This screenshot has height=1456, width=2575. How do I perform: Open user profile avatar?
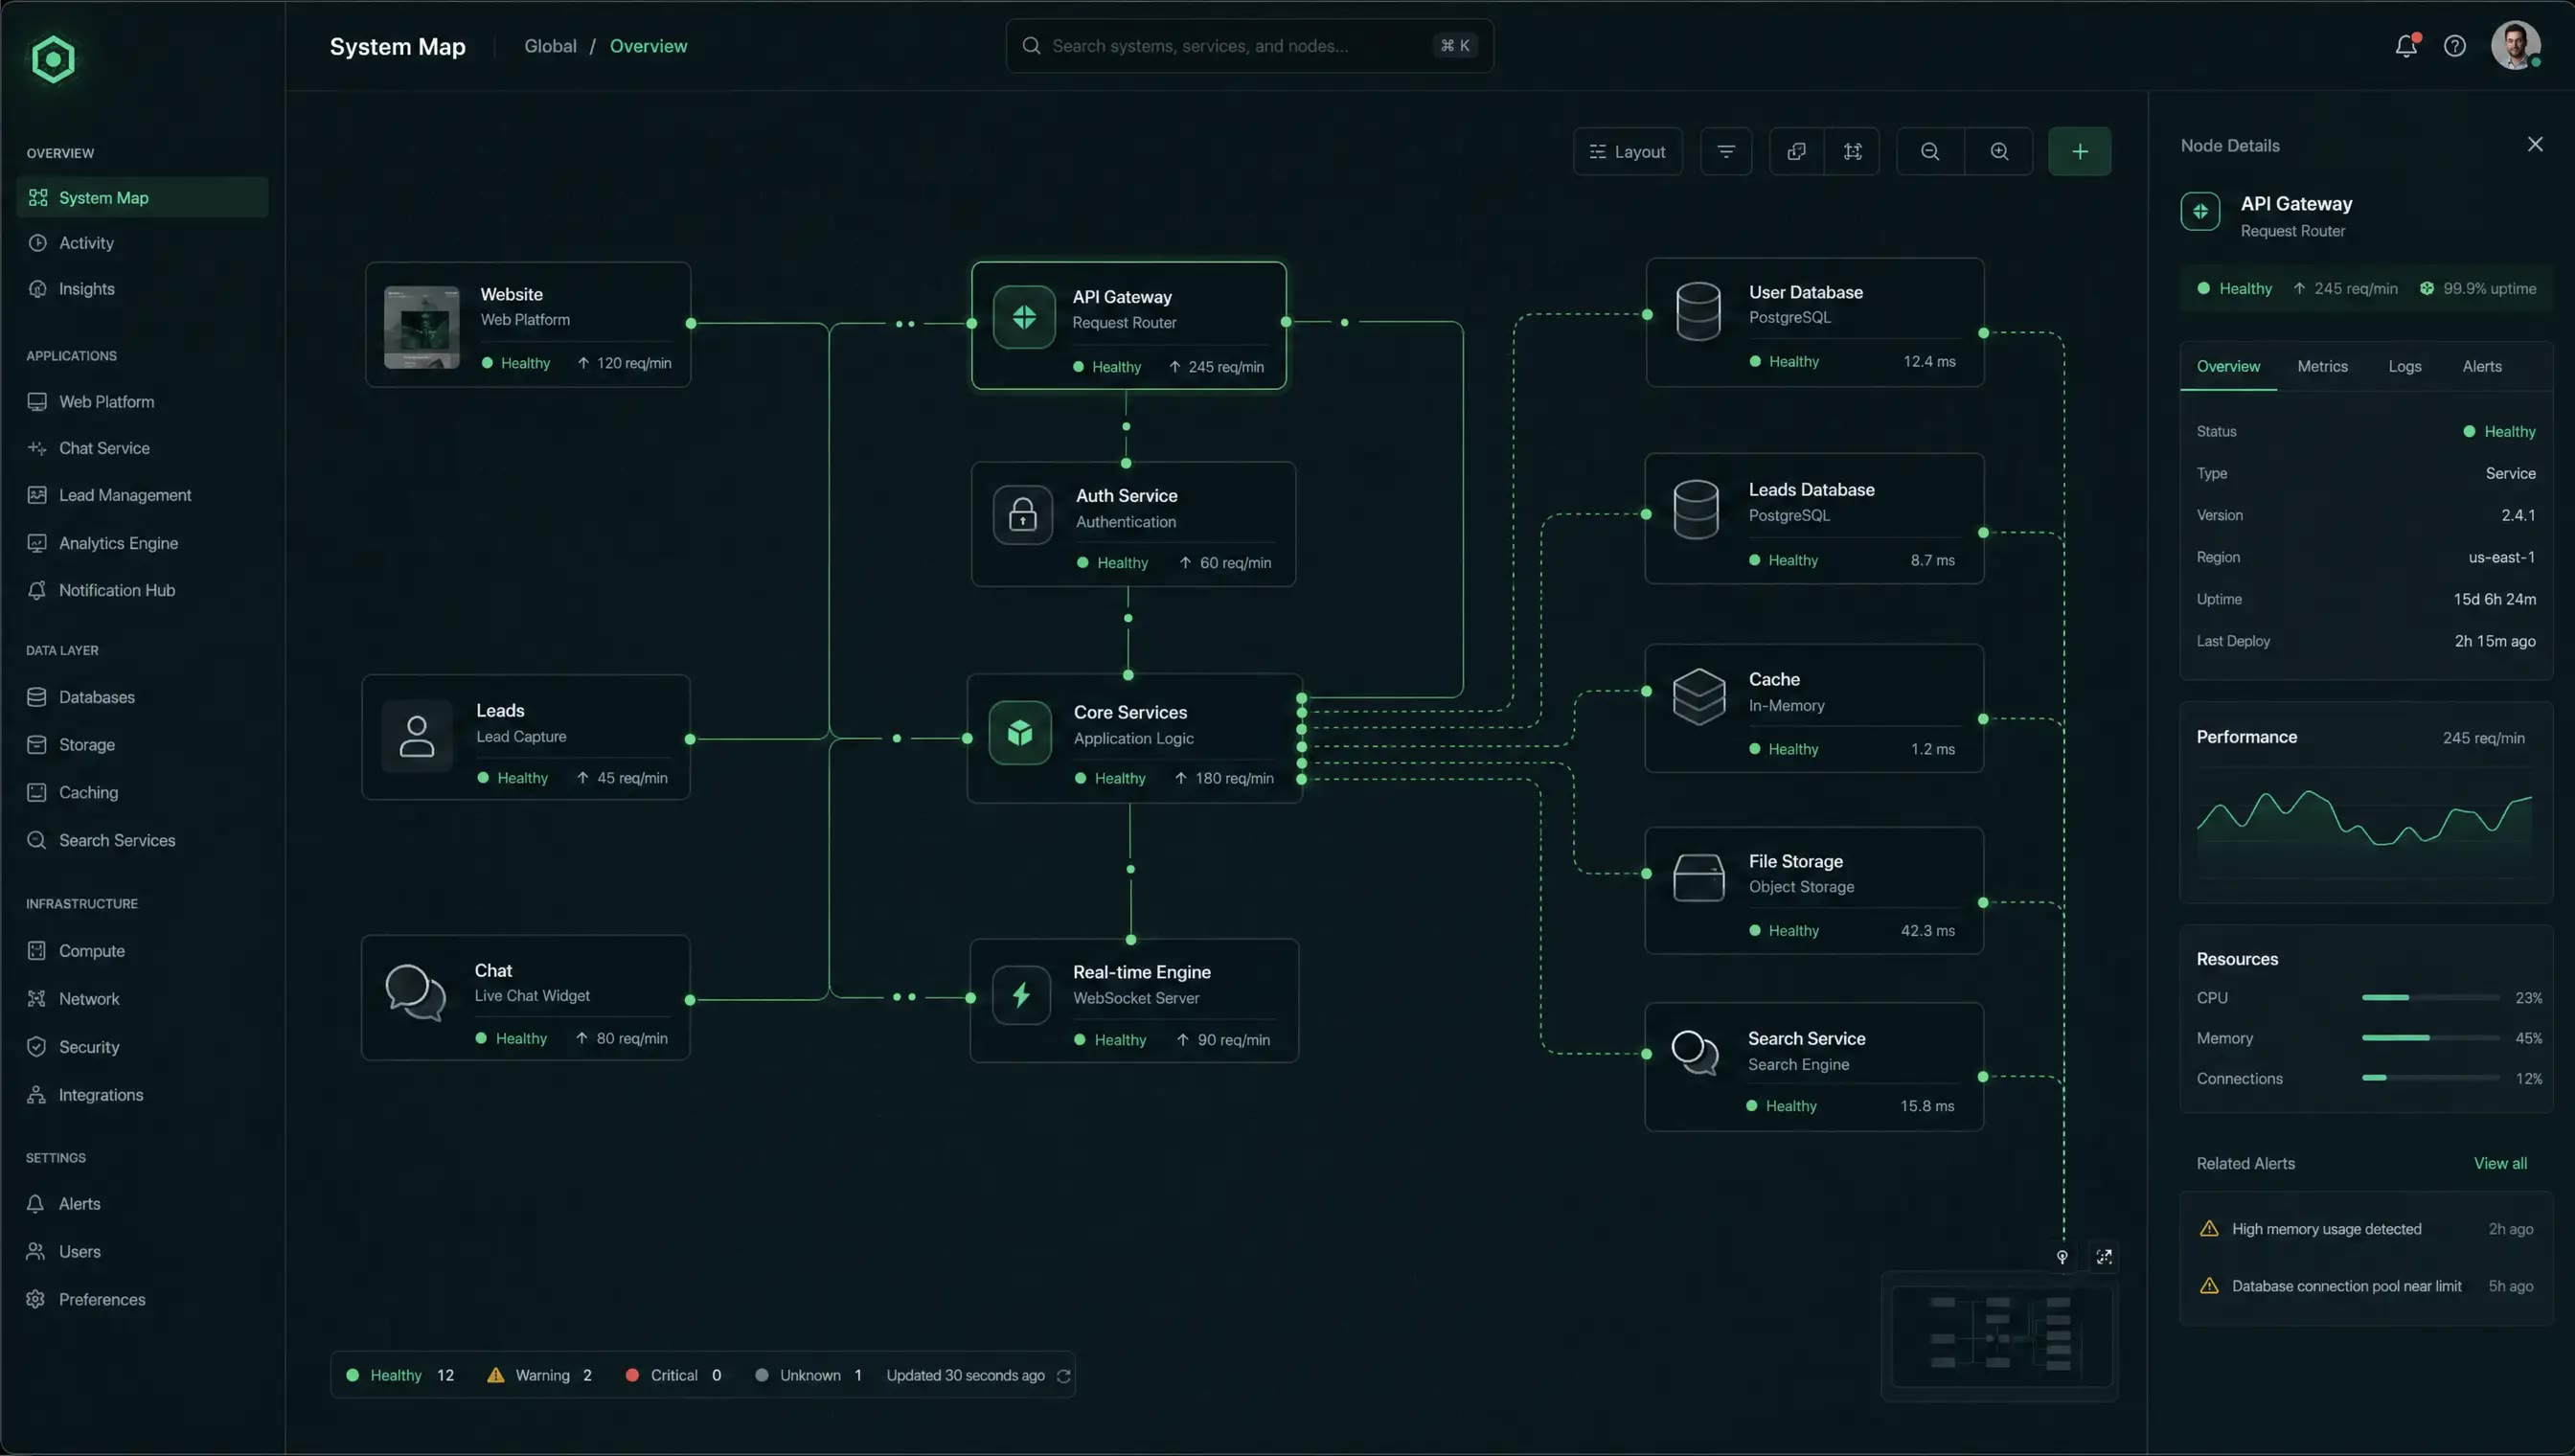2515,46
